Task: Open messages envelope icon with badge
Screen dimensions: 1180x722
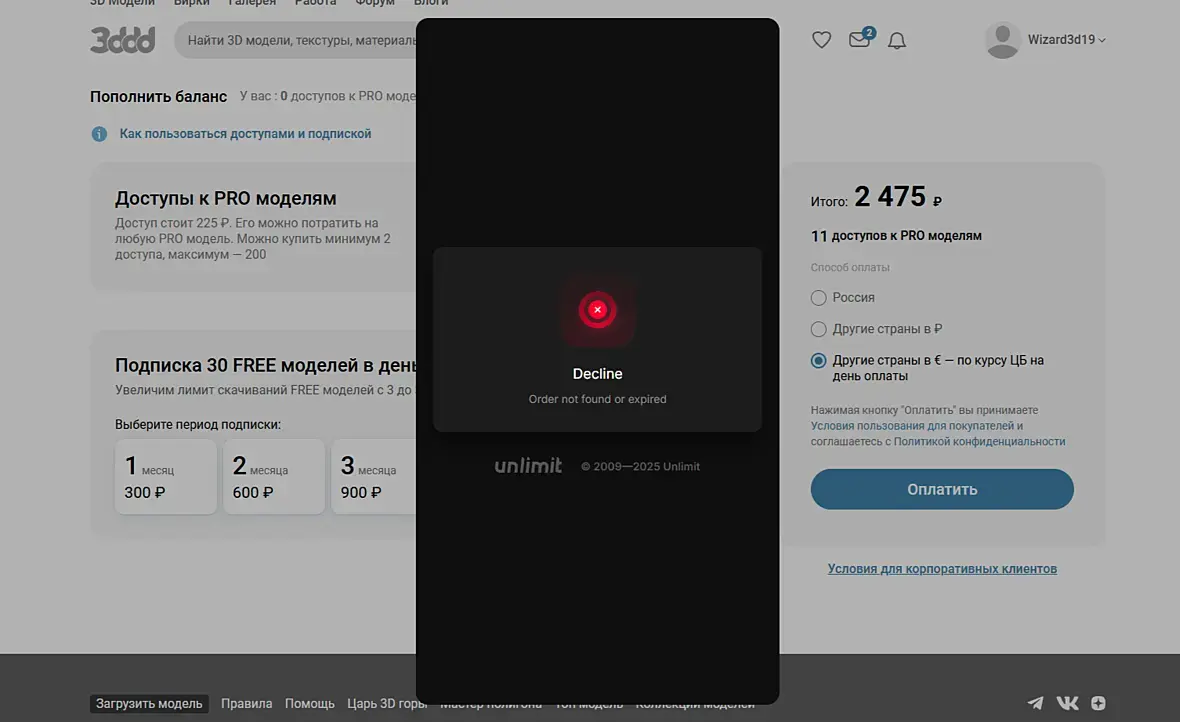Action: click(x=861, y=38)
